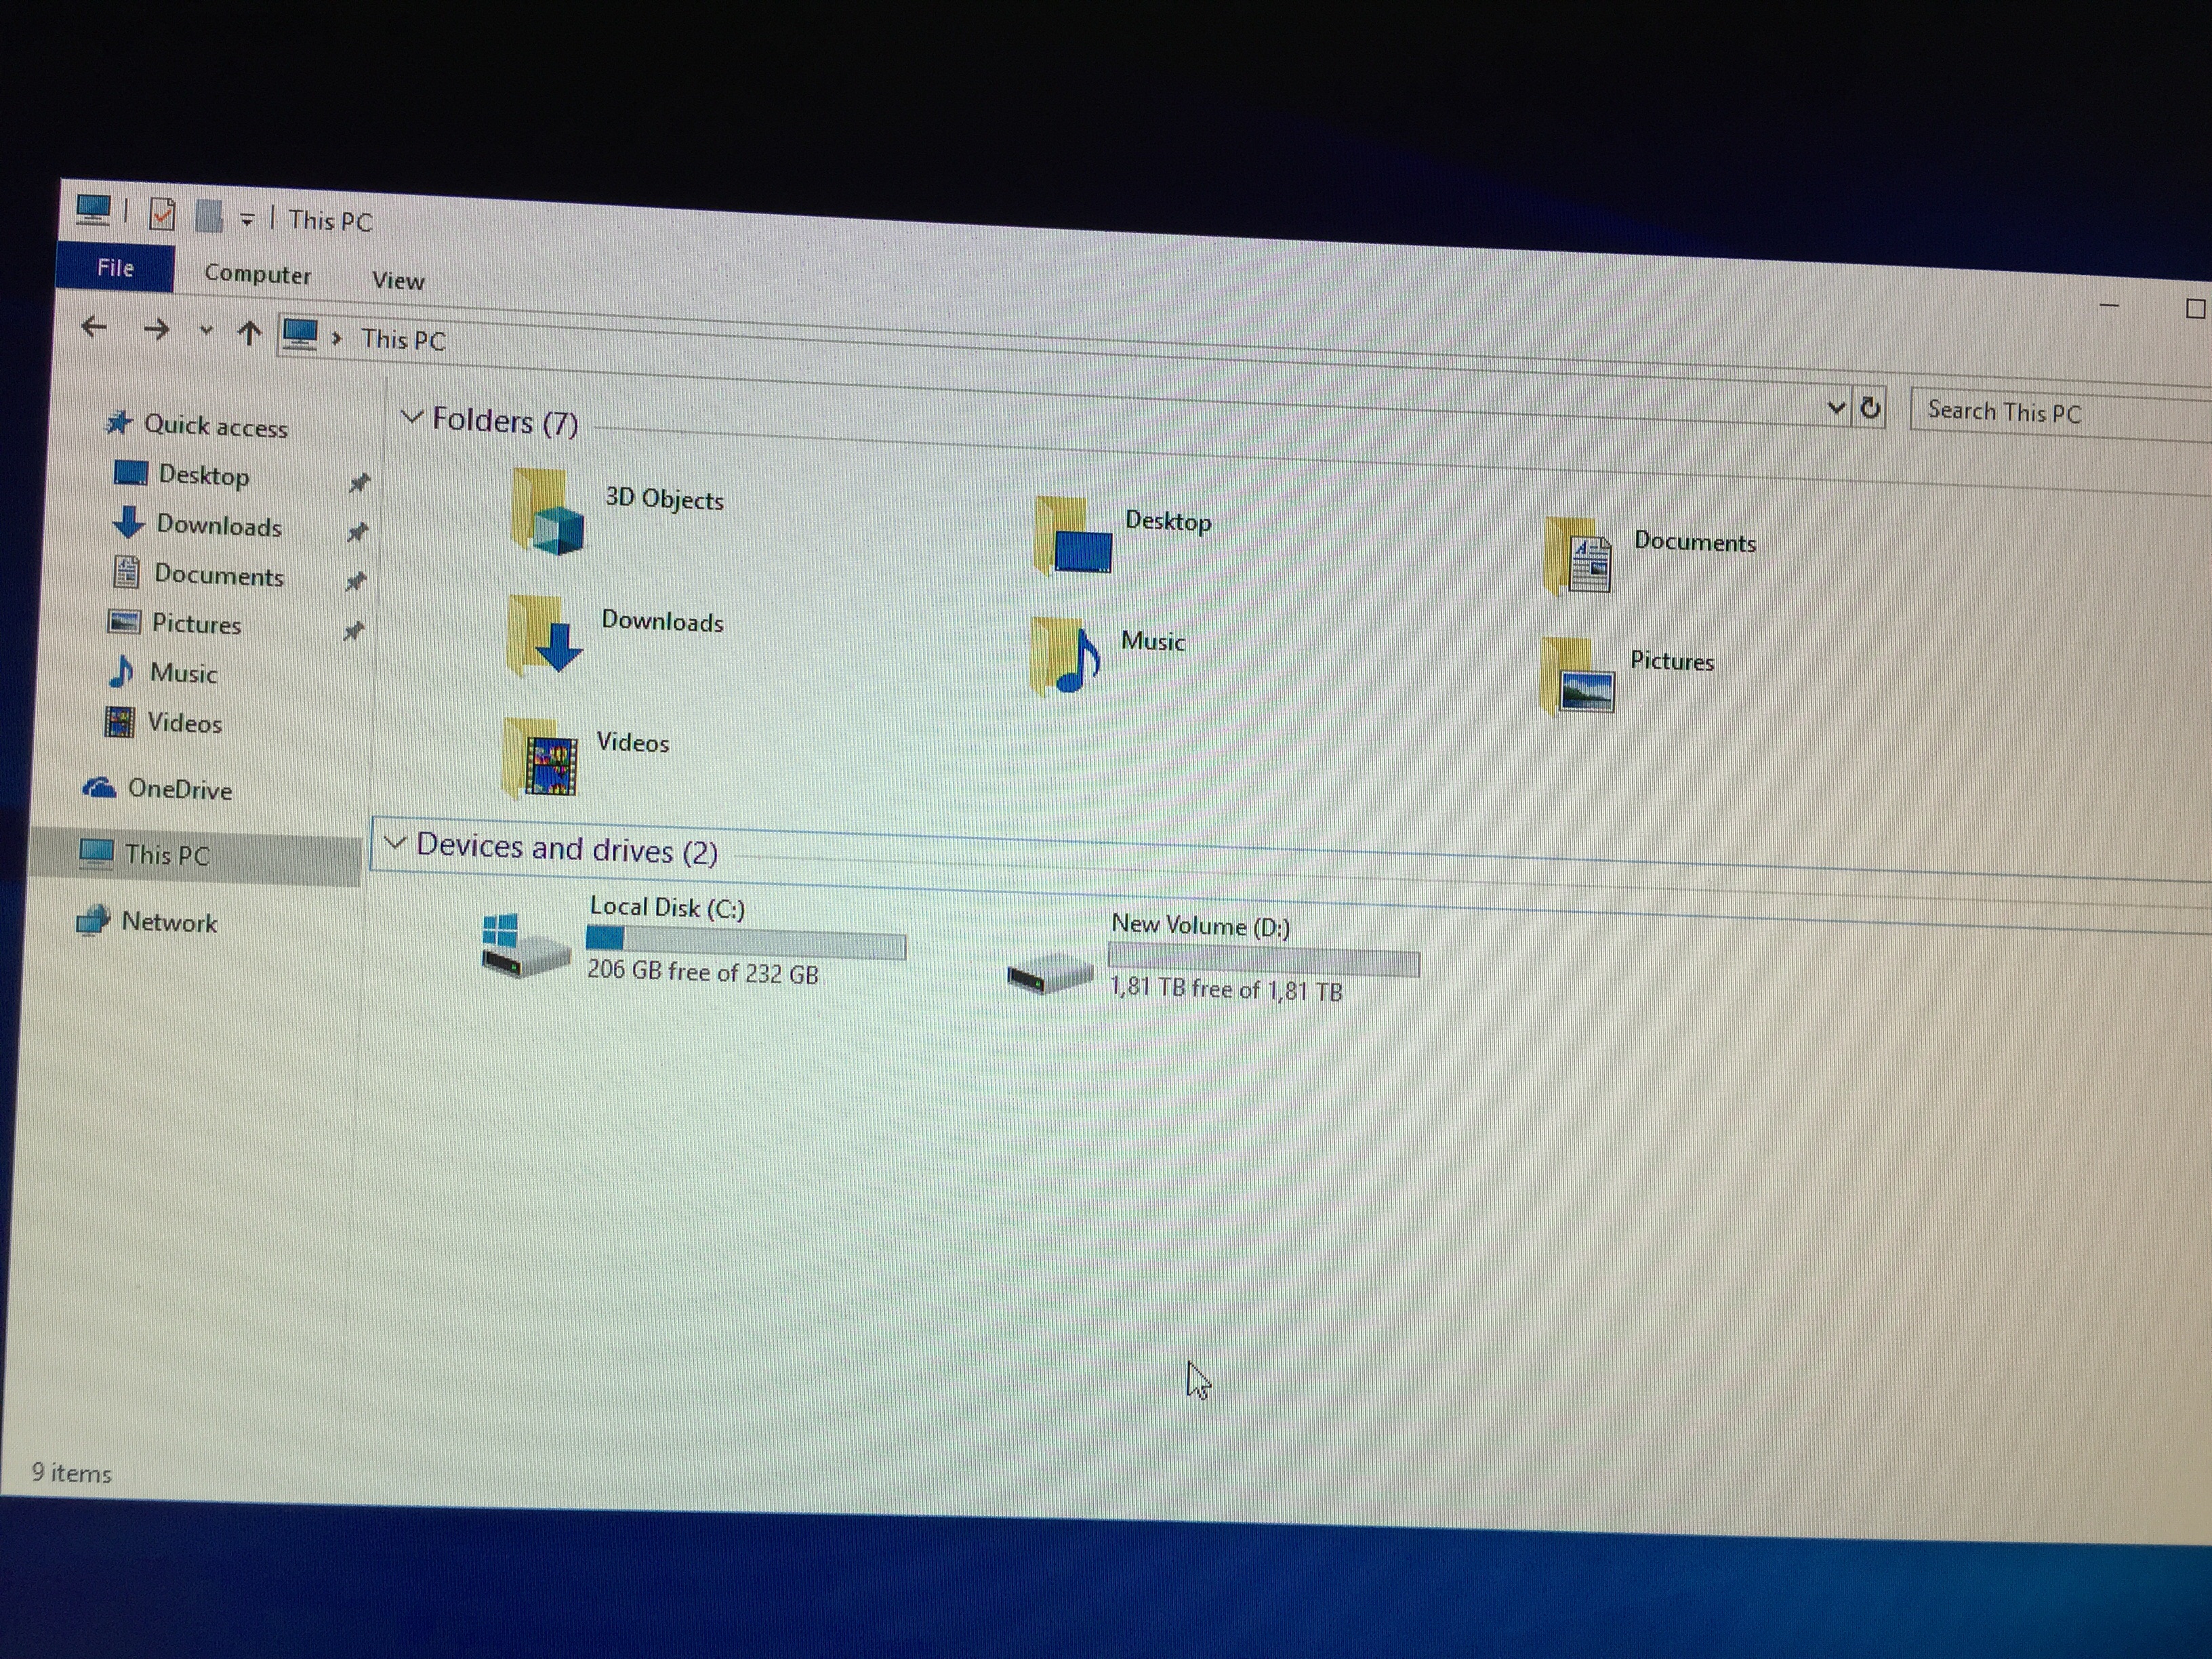Screen dimensions: 2212x1659
Task: Click the Forward navigation arrow
Action: [x=156, y=329]
